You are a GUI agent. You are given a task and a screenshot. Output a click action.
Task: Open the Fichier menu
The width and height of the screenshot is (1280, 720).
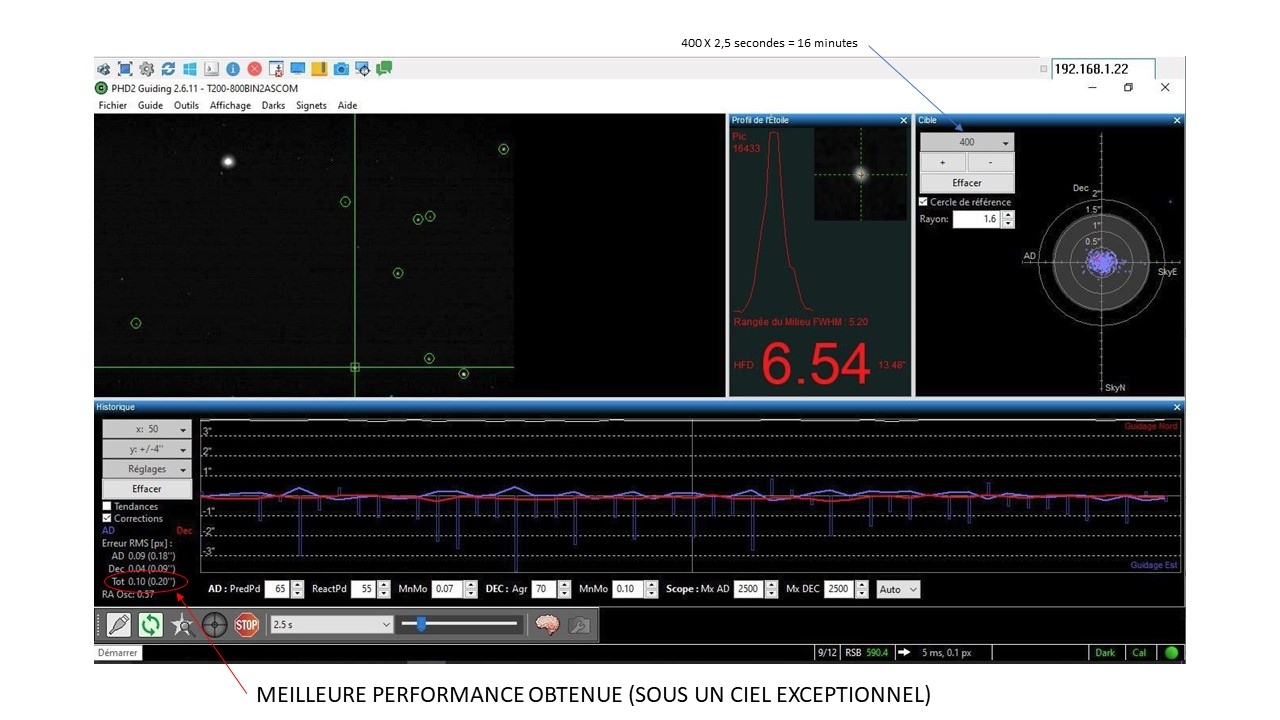[113, 105]
